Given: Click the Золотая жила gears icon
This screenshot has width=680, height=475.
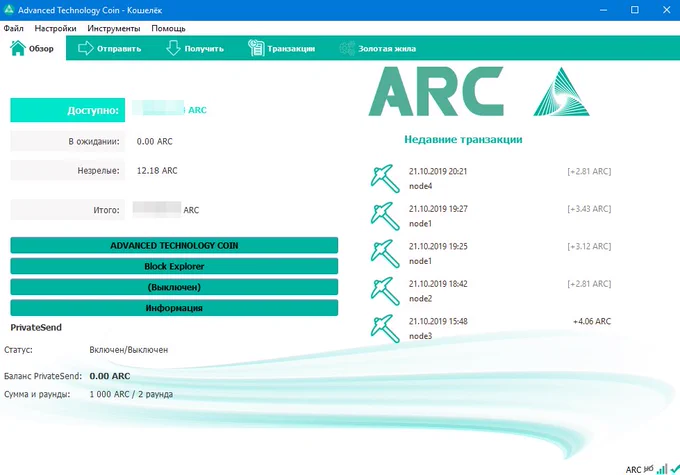Looking at the screenshot, I should click(x=347, y=48).
